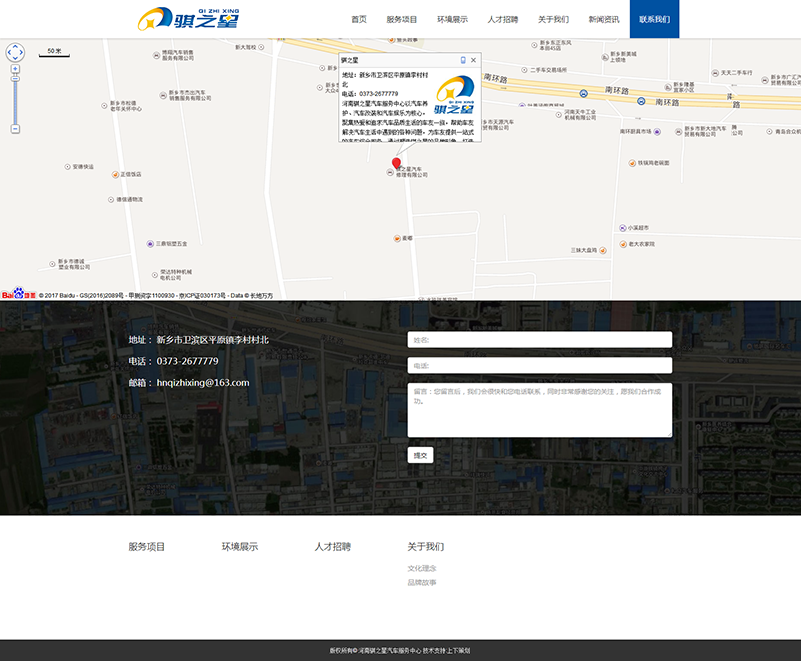Screen dimensions: 801x661
Task: Open the 服务项目 navigation menu item
Action: click(x=401, y=19)
